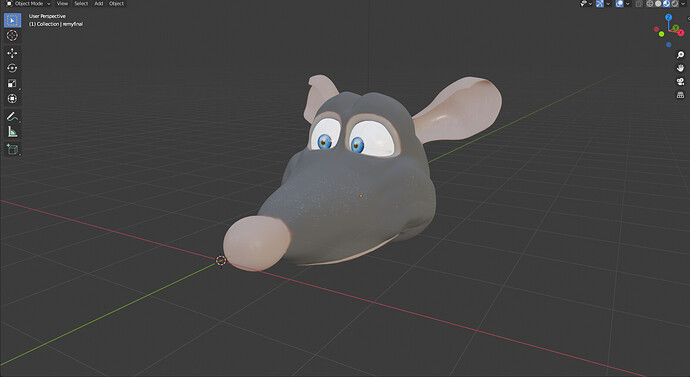This screenshot has width=690, height=377.
Task: Select the 3D Cursor tool
Action: point(12,36)
